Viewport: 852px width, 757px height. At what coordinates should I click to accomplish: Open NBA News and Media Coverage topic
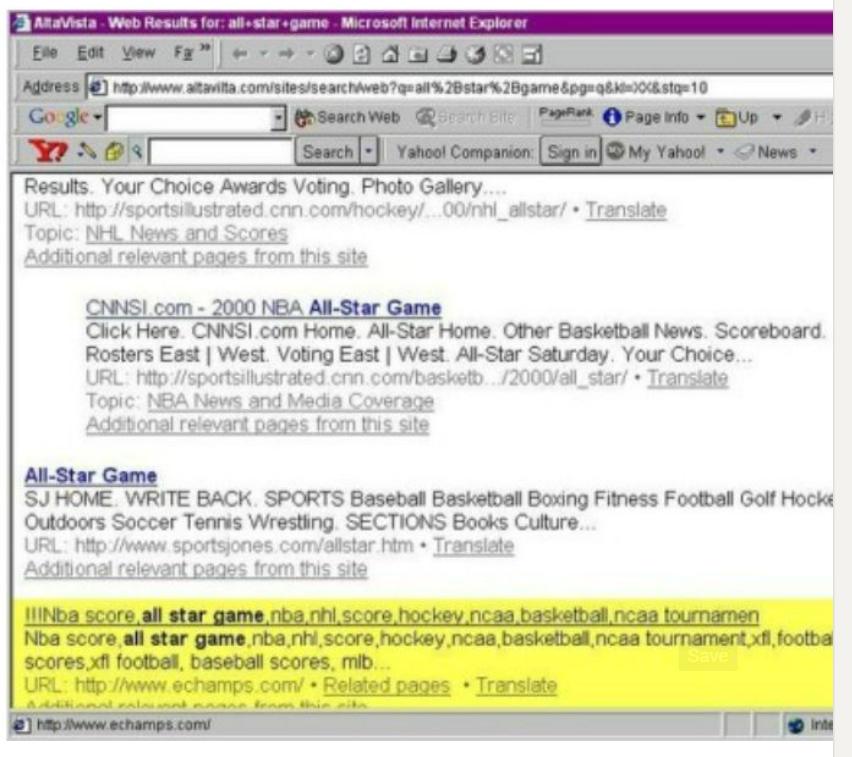[291, 401]
